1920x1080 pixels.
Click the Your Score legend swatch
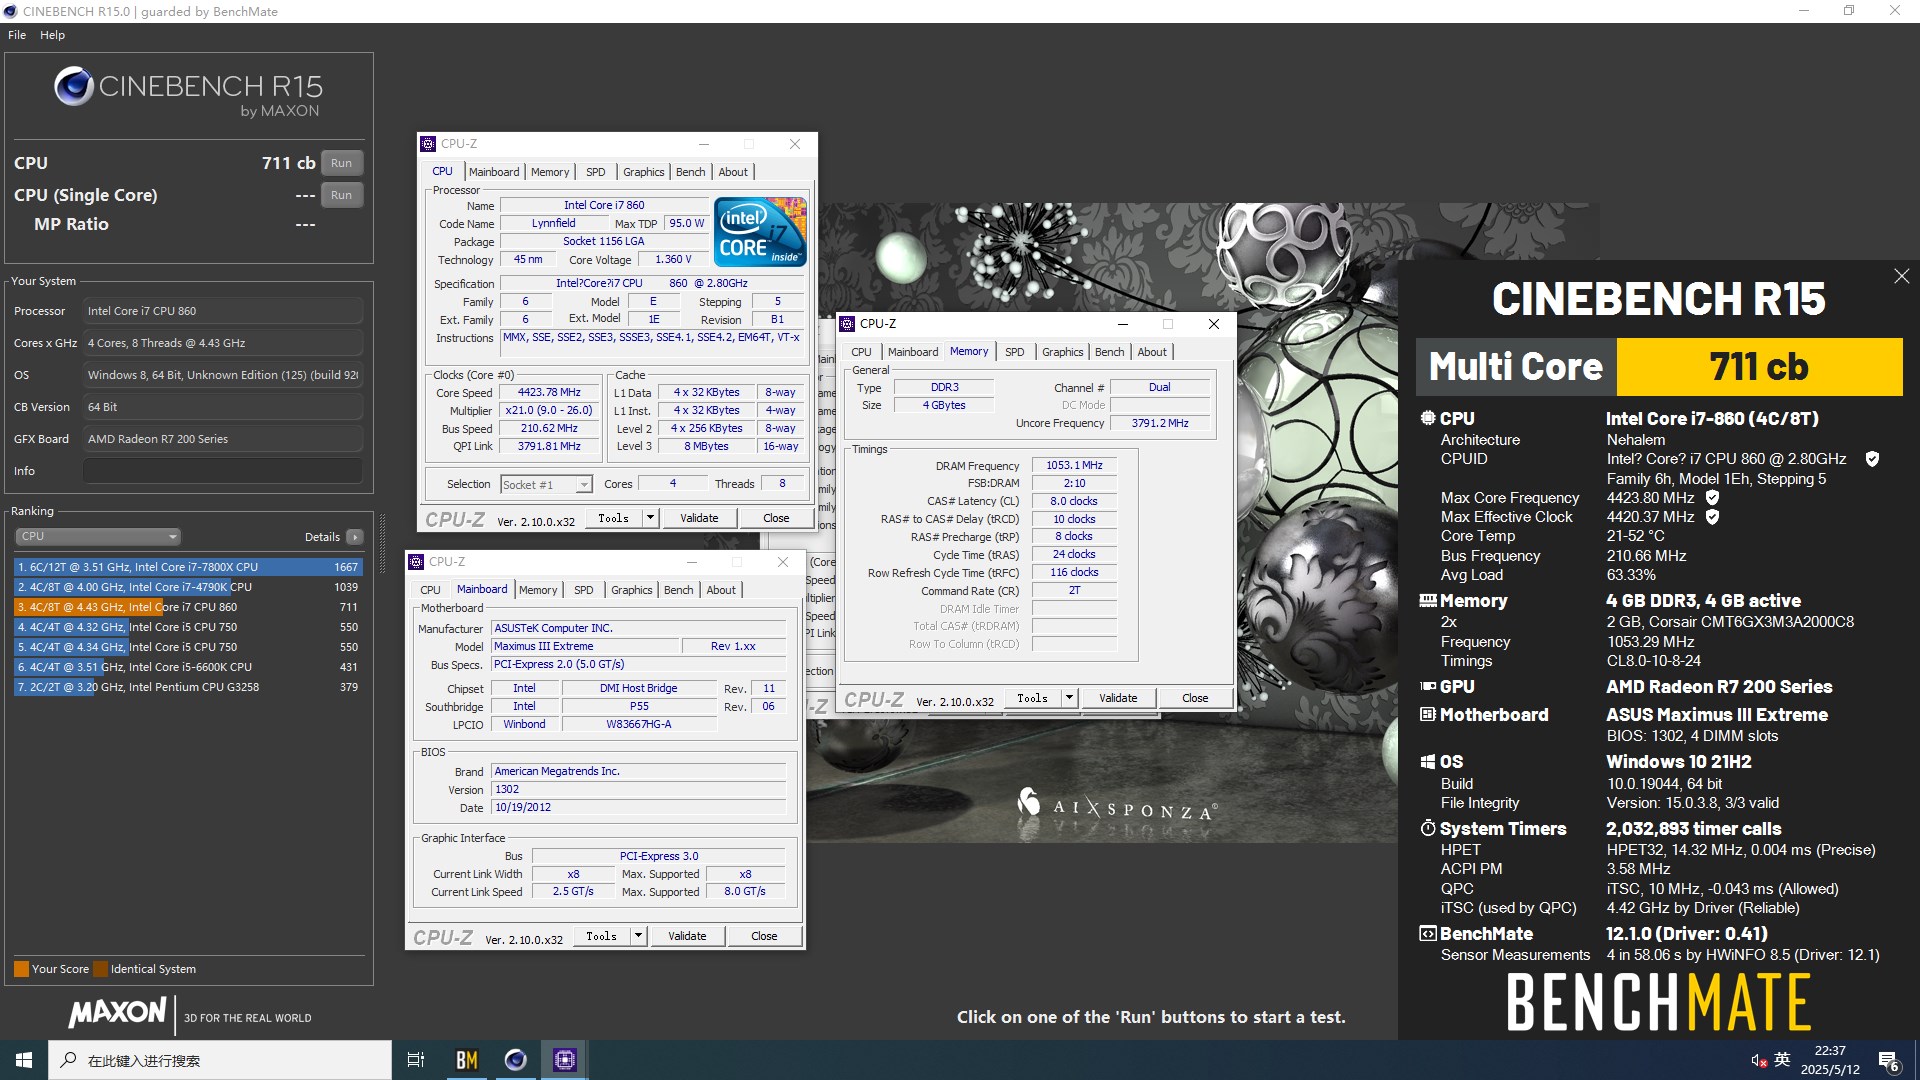click(21, 969)
